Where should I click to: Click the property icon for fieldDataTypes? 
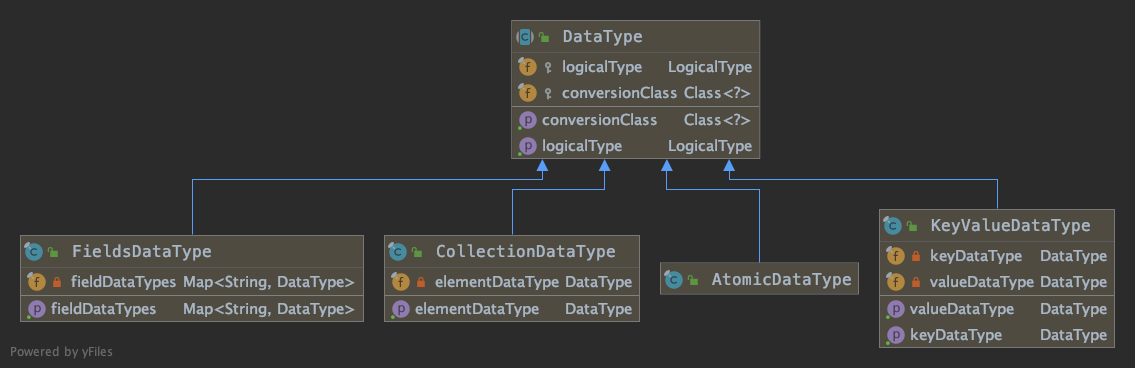tap(36, 309)
